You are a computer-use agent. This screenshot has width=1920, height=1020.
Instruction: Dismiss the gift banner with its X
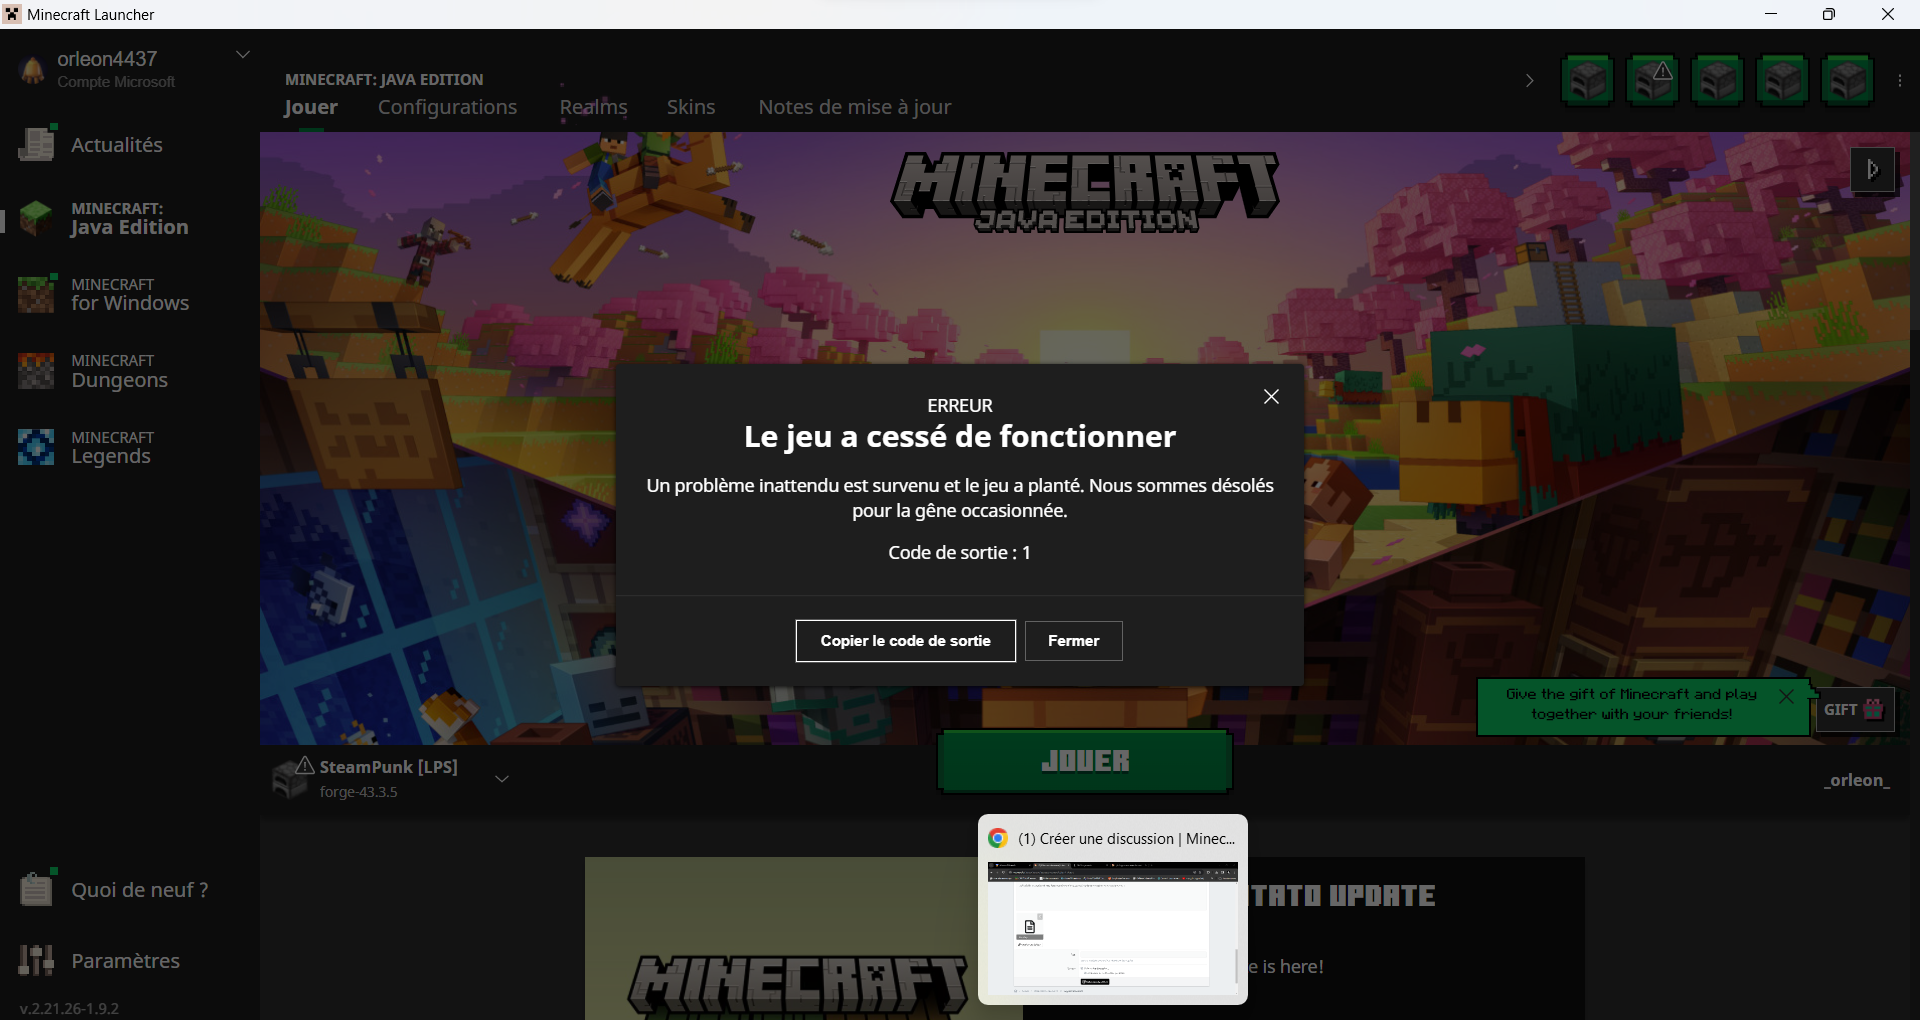(1786, 696)
